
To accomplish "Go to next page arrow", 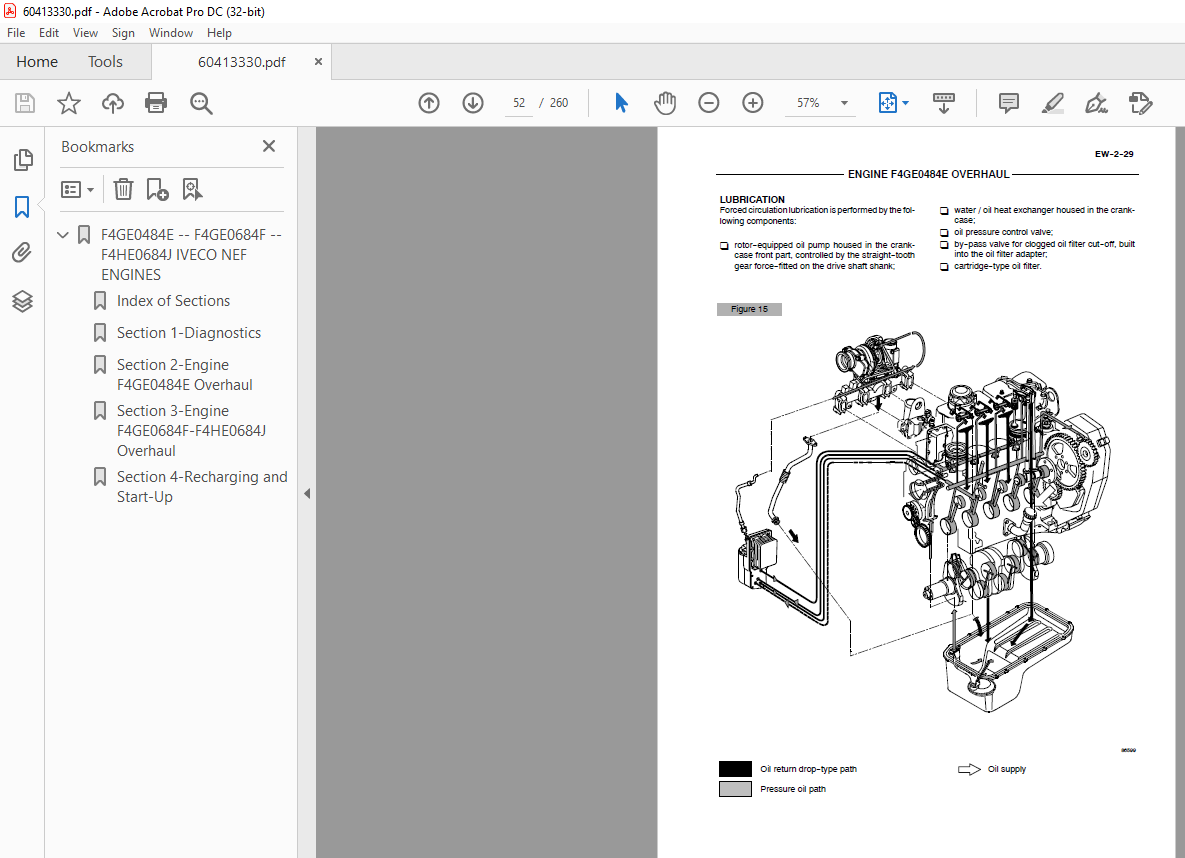I will coord(473,103).
